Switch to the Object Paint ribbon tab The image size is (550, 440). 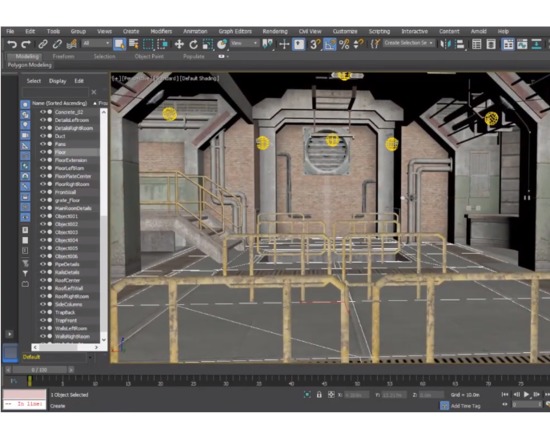[149, 56]
